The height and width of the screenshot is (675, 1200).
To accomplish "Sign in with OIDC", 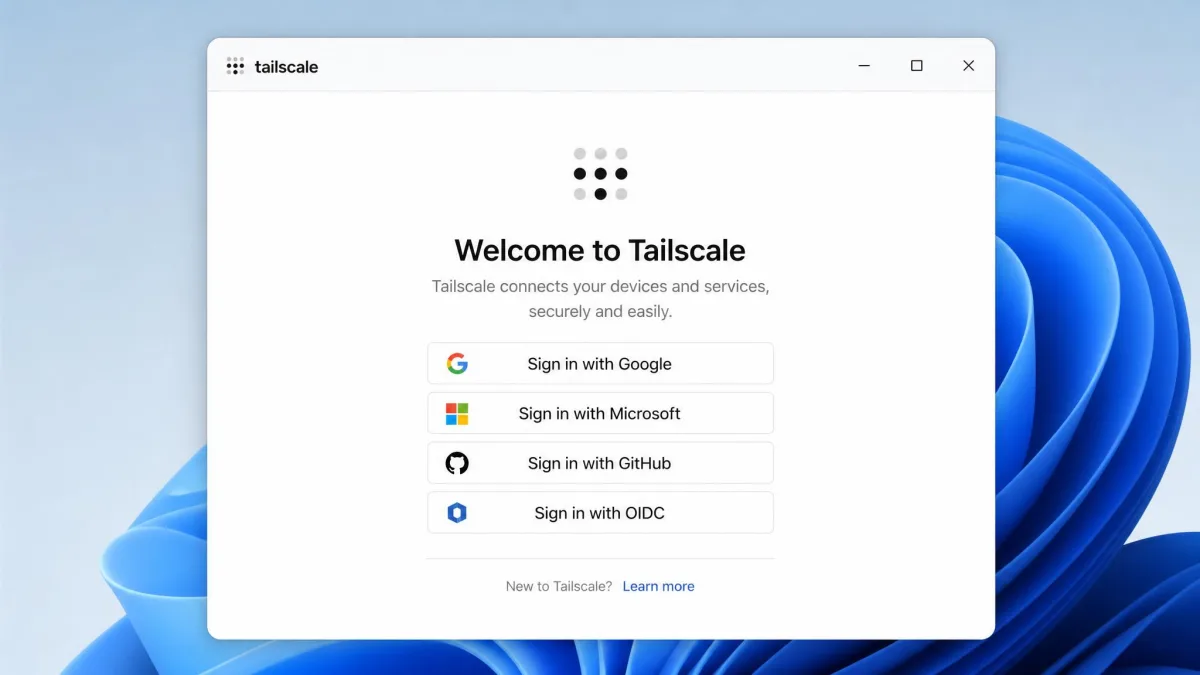I will tap(600, 512).
